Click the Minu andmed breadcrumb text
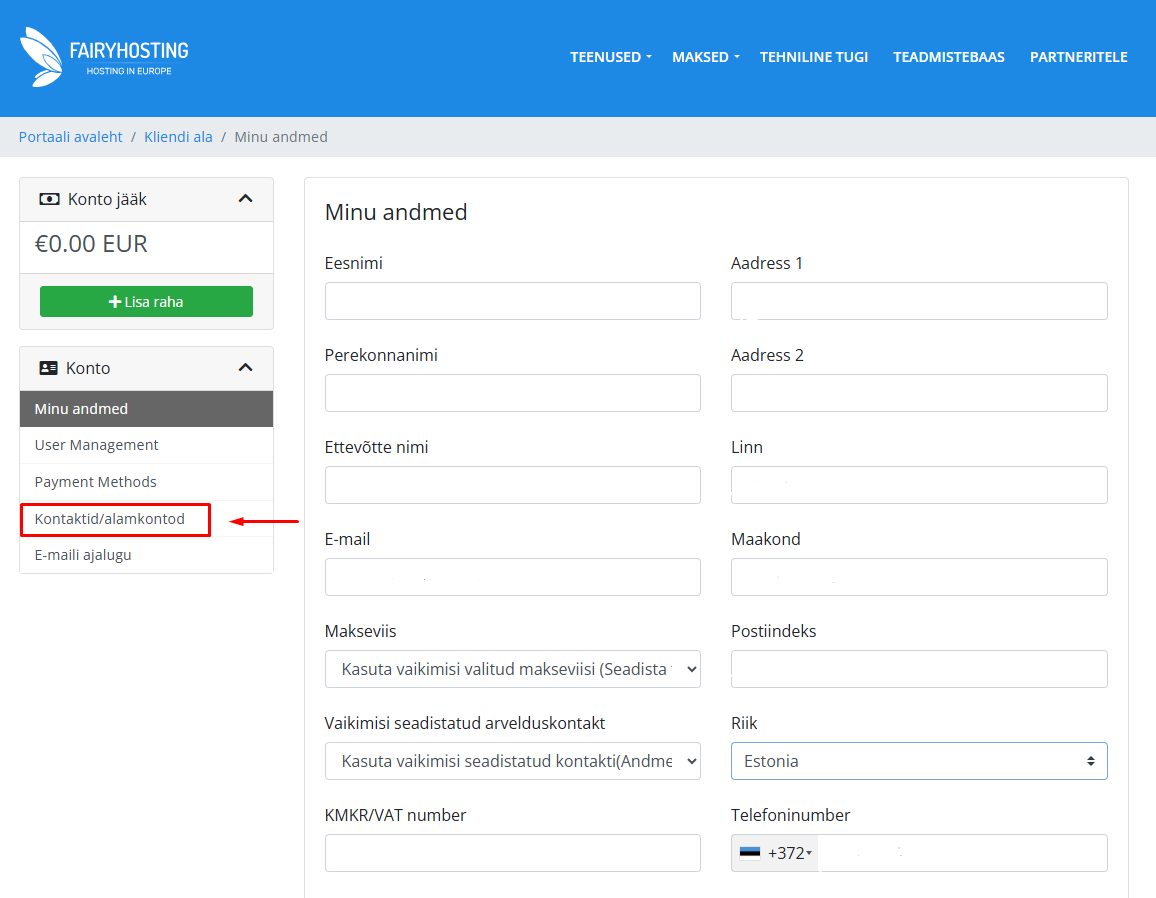1156x898 pixels. point(281,137)
